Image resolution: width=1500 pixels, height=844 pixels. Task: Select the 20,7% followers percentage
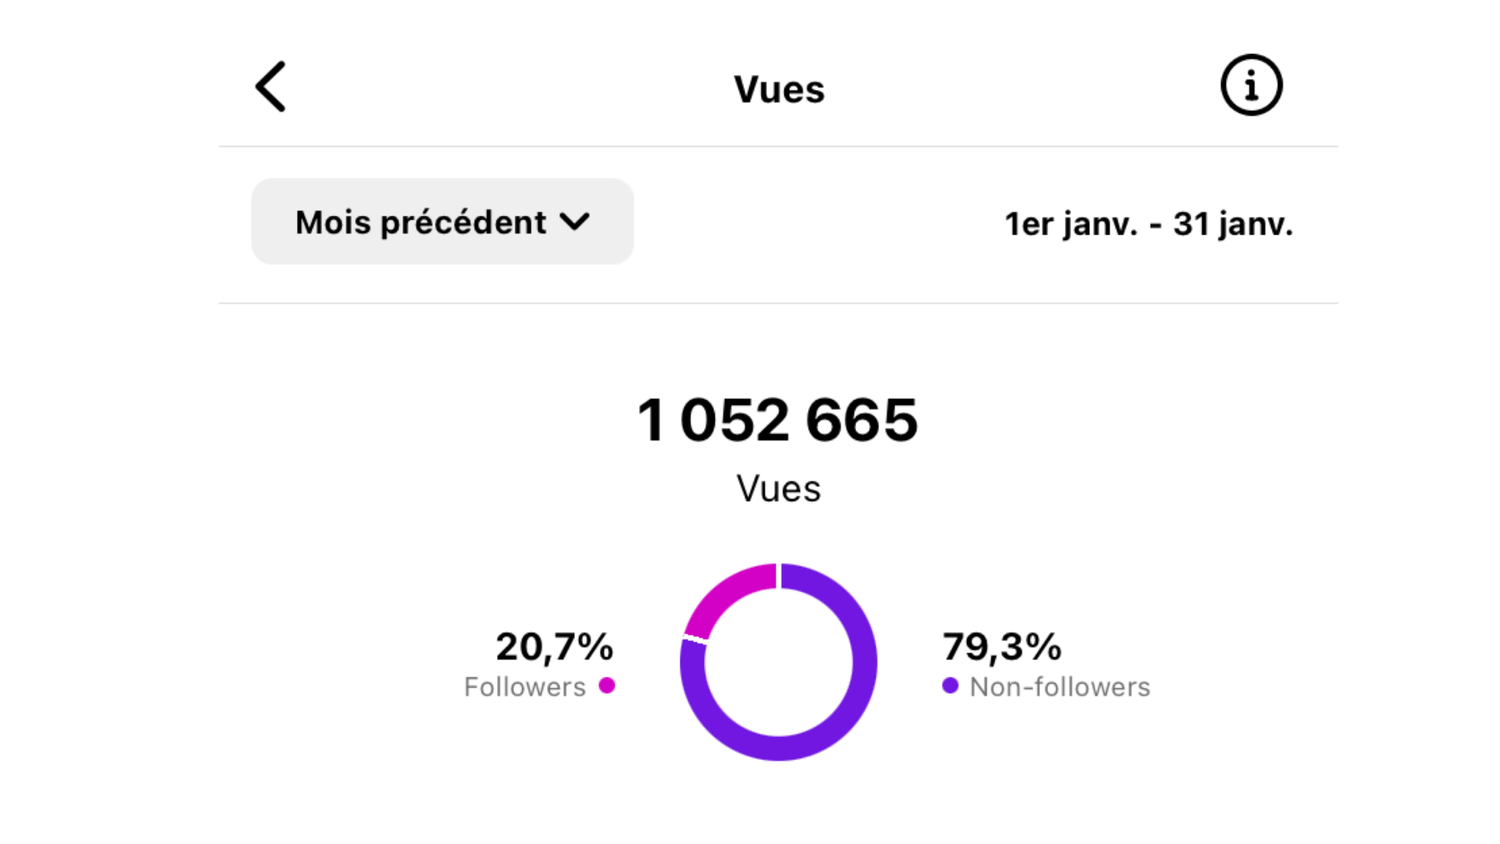click(554, 647)
